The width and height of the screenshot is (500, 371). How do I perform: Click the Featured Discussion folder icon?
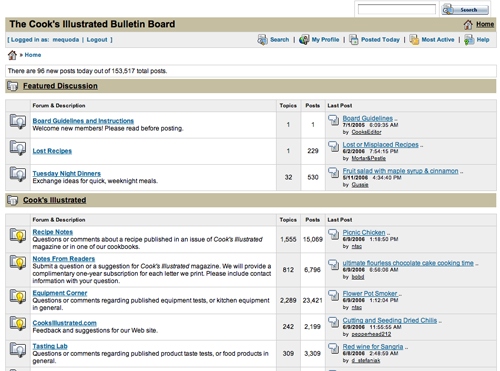coord(13,86)
